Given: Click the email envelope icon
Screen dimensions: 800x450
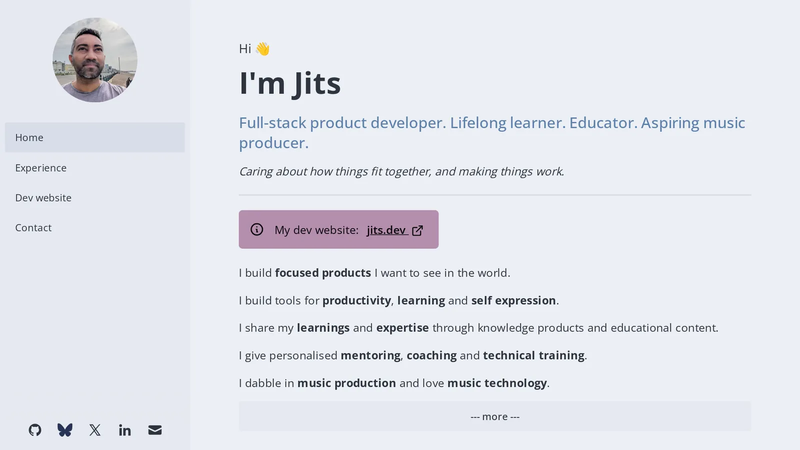Looking at the screenshot, I should (x=155, y=430).
